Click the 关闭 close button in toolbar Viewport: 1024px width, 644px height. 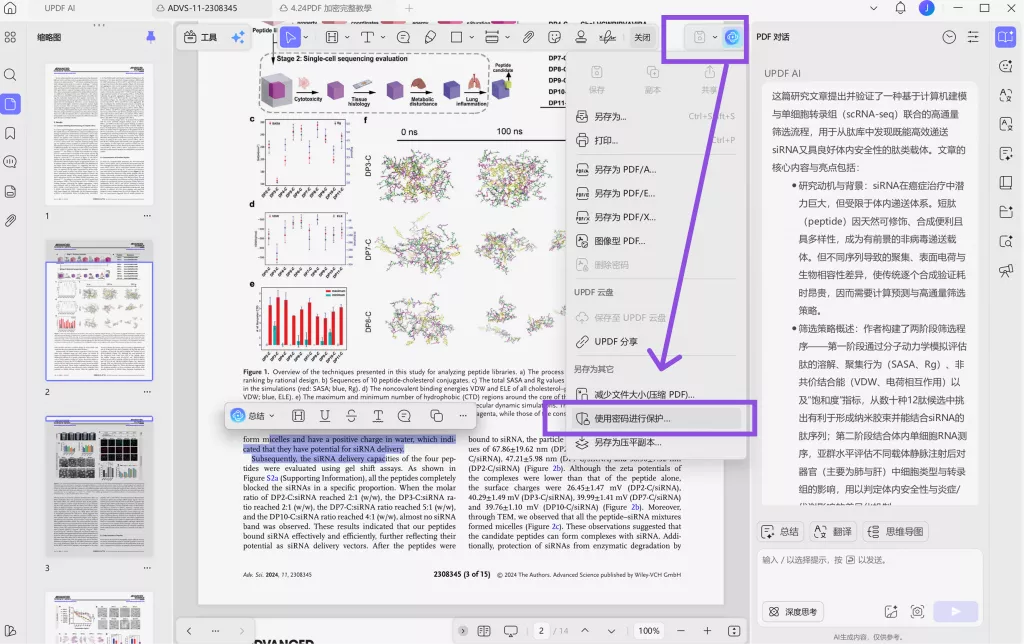click(643, 37)
